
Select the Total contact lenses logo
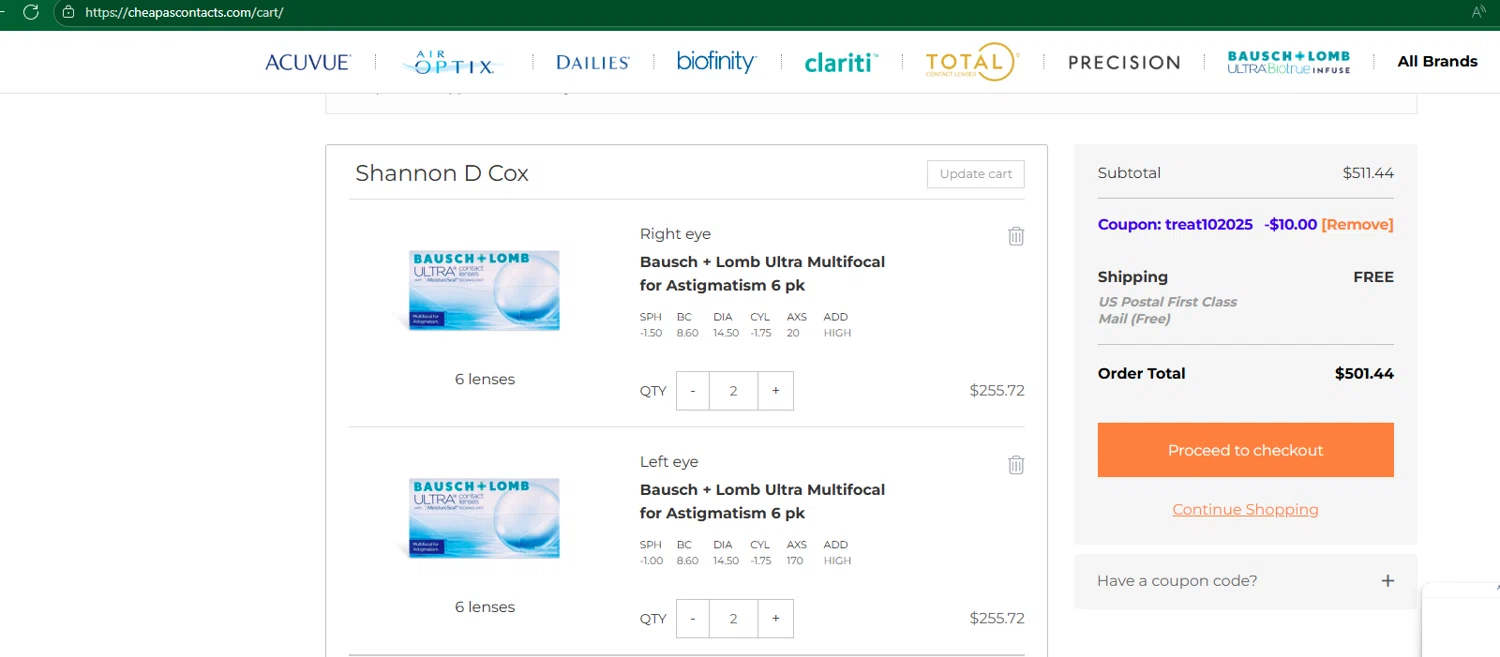[x=971, y=62]
